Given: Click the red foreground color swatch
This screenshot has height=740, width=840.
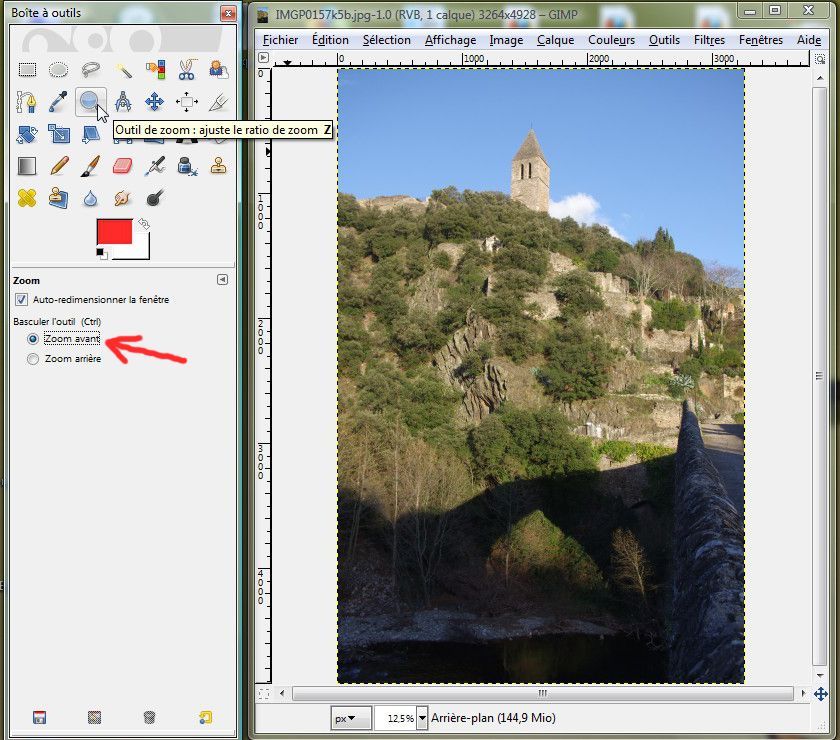Looking at the screenshot, I should click(x=114, y=231).
